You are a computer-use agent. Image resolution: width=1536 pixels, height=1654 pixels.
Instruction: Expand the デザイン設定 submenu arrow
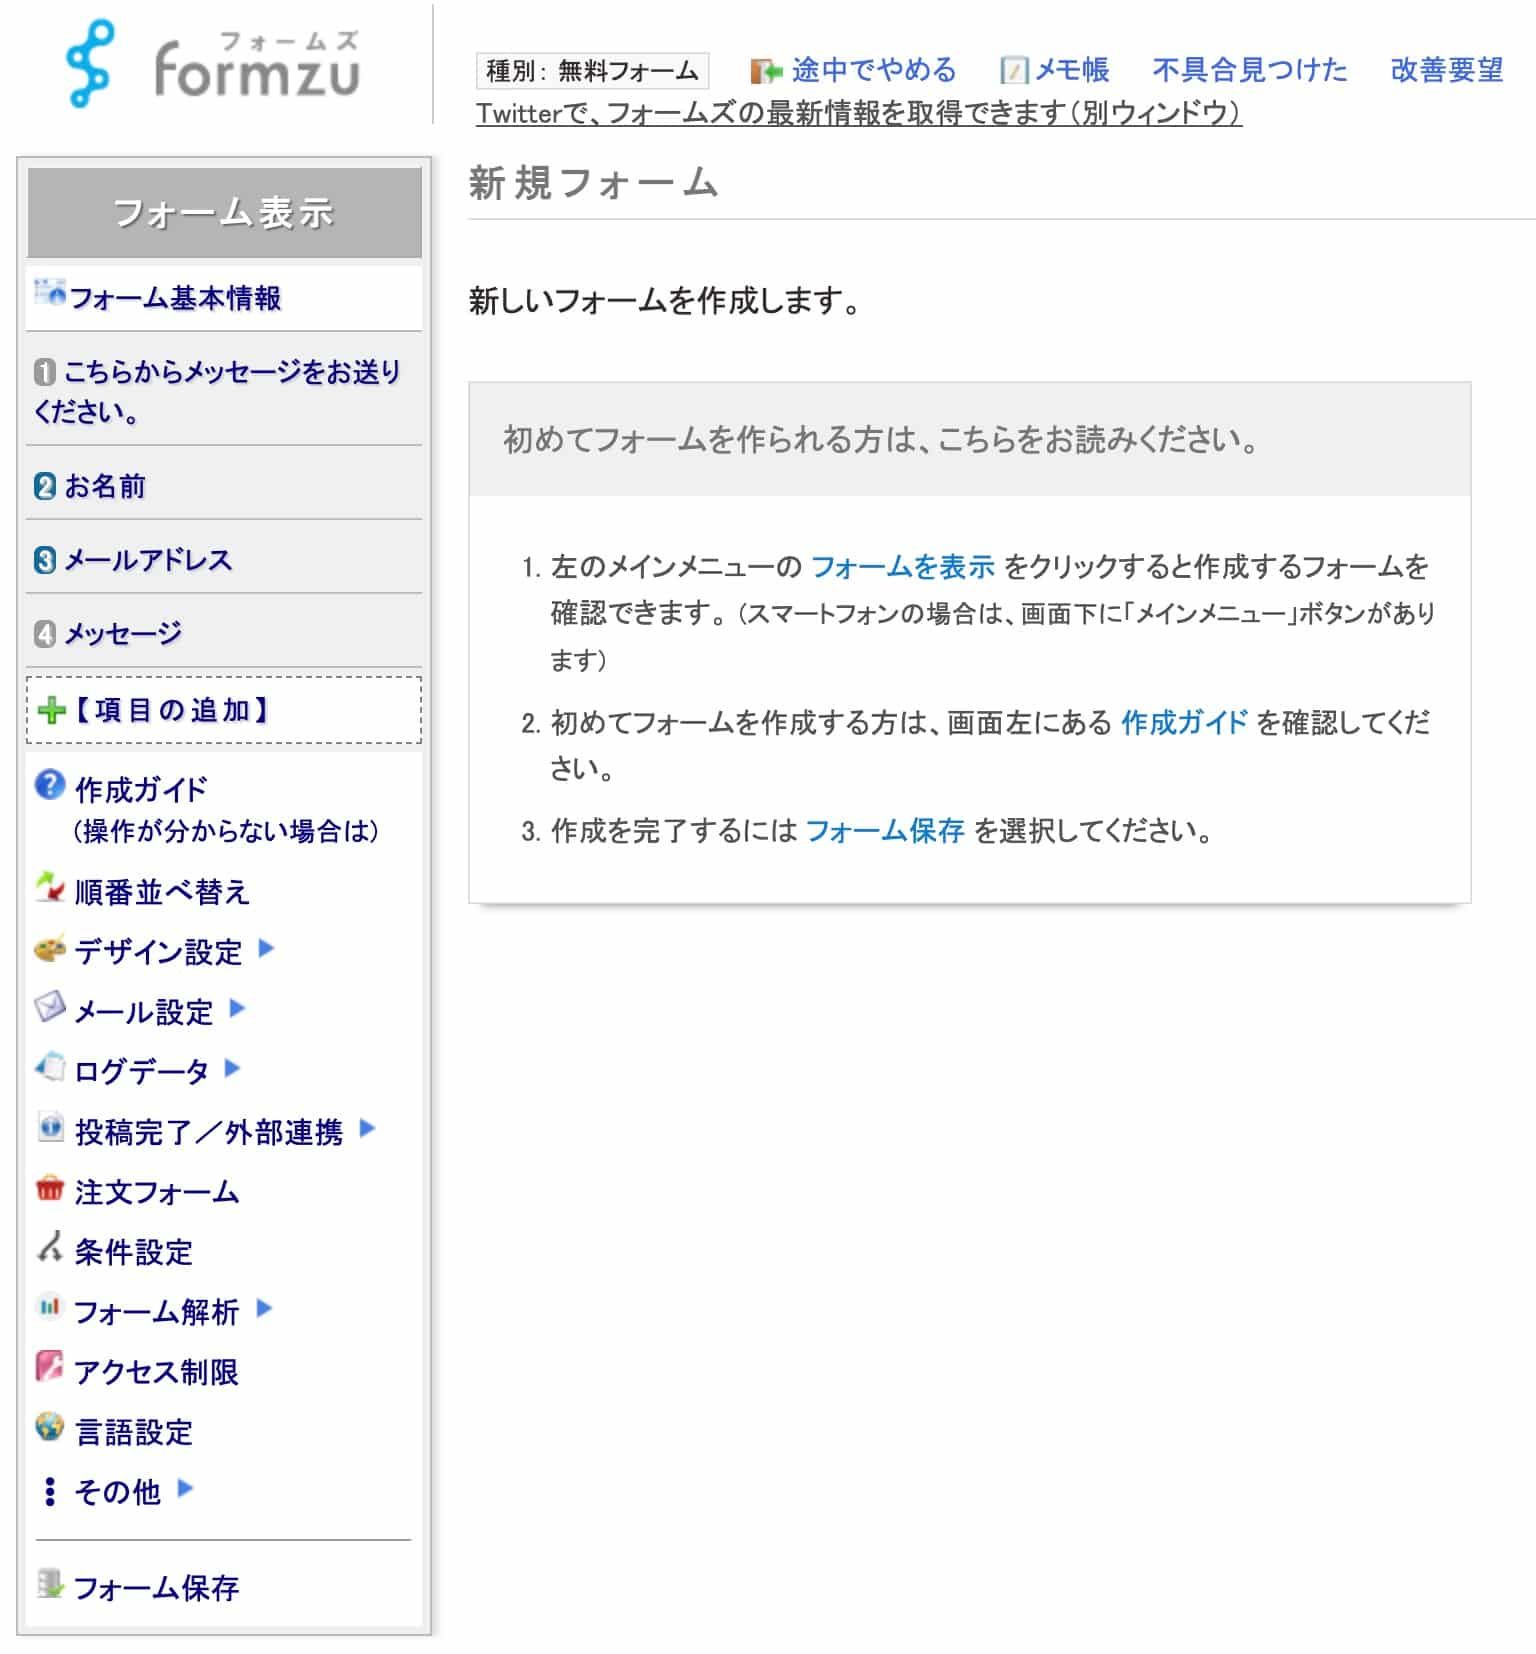pos(265,948)
